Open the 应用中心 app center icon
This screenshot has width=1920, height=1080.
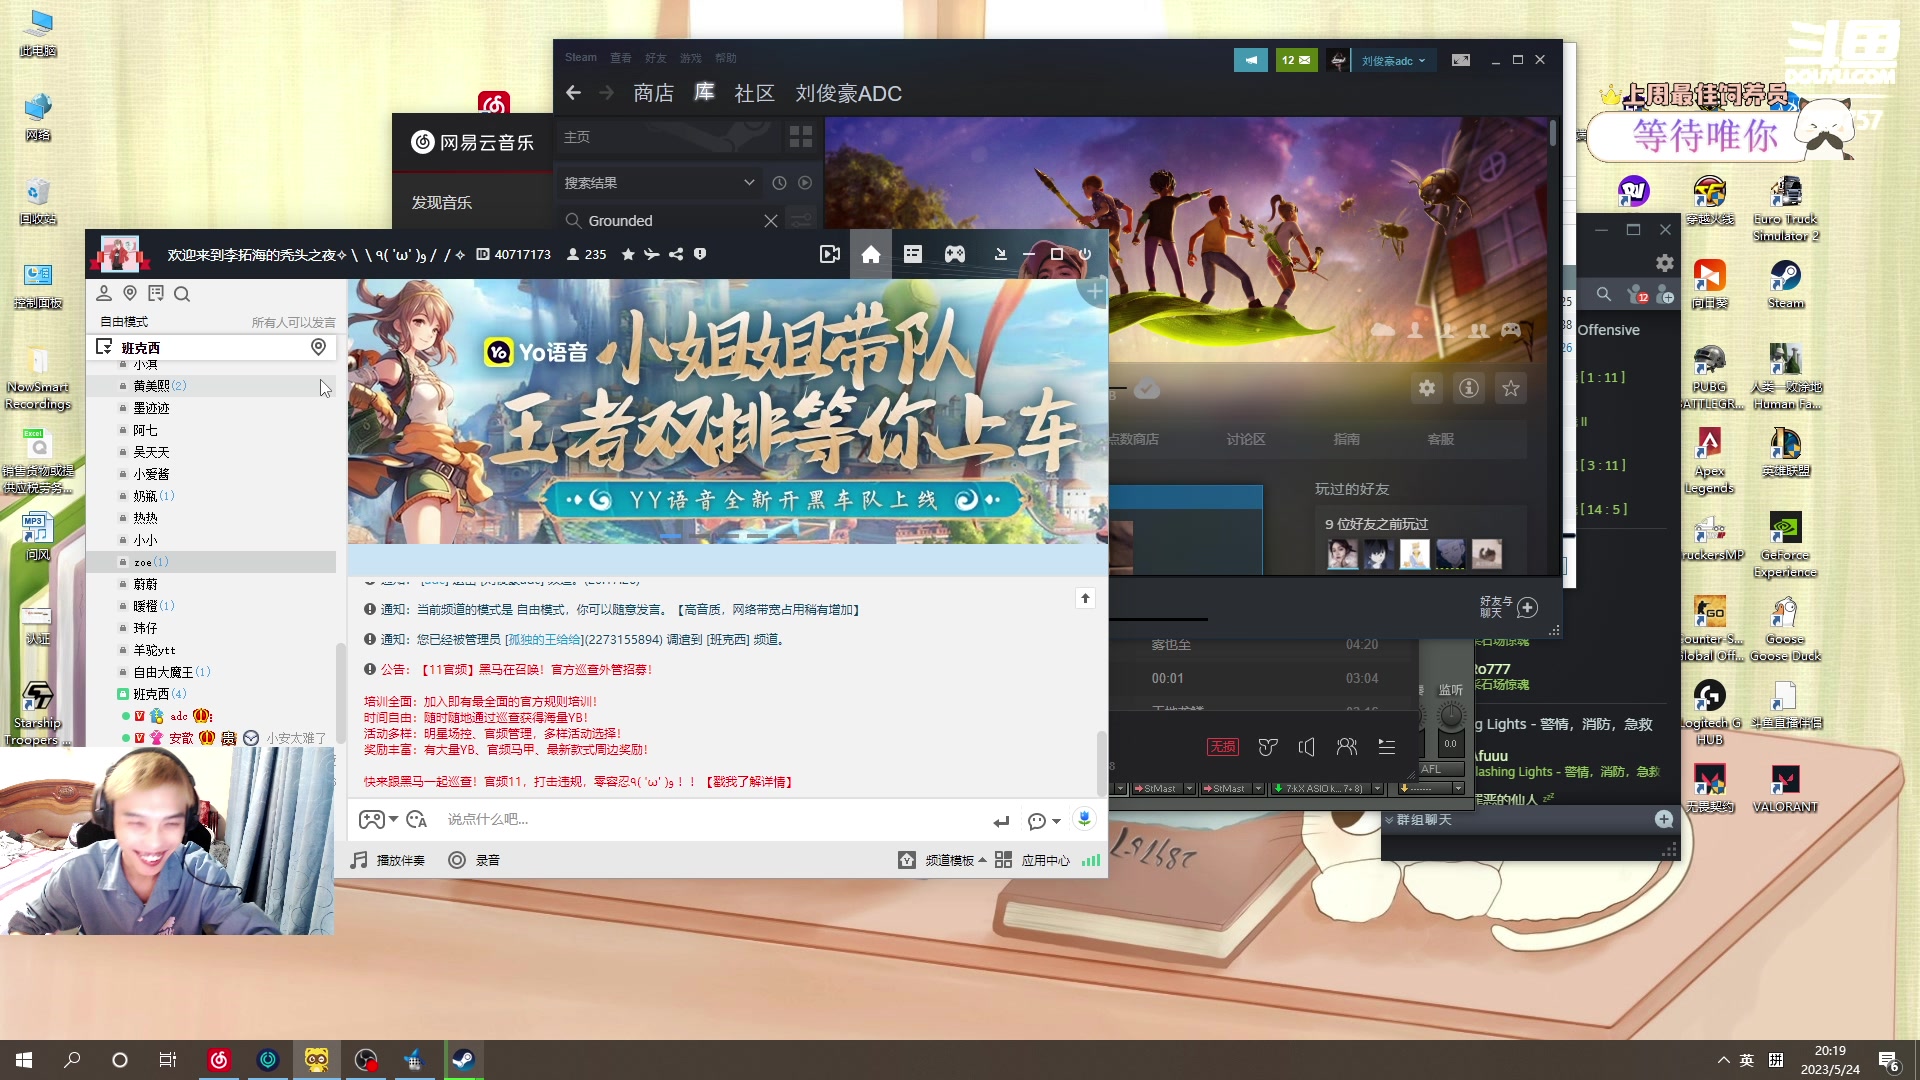1044,859
